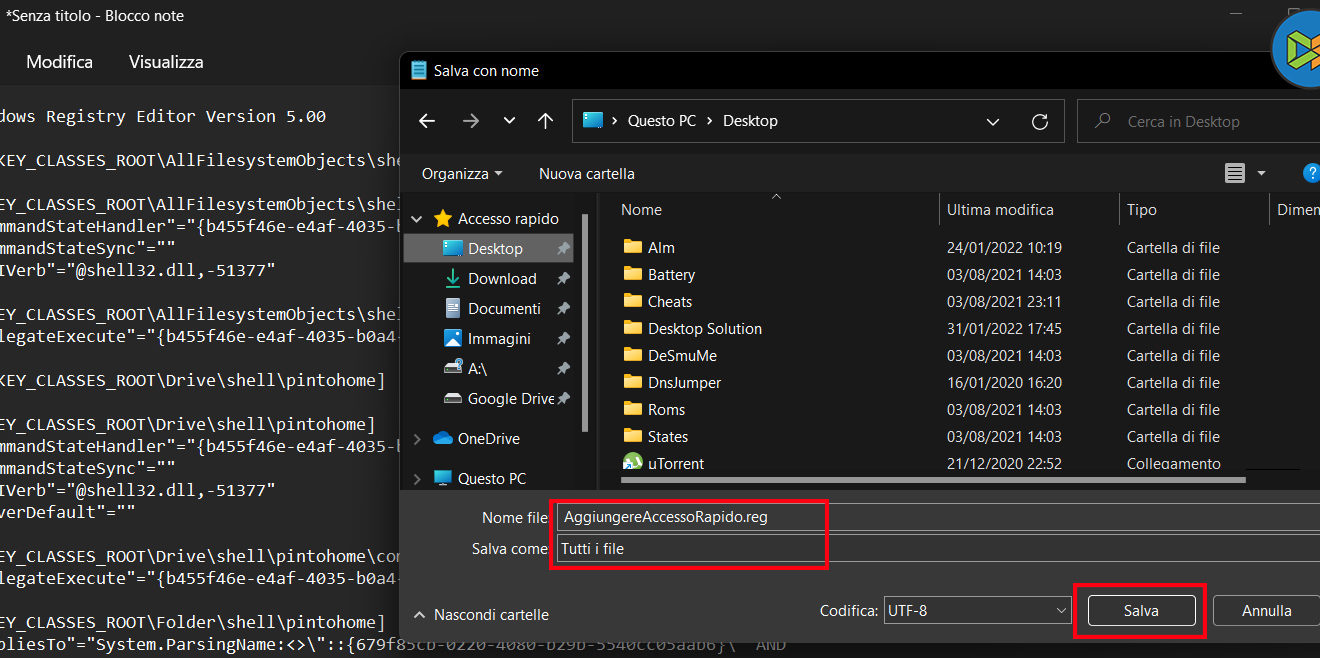Screen dimensions: 1320x658
Task: Toggle Nascondi cartelle to hide folders
Action: tap(481, 614)
